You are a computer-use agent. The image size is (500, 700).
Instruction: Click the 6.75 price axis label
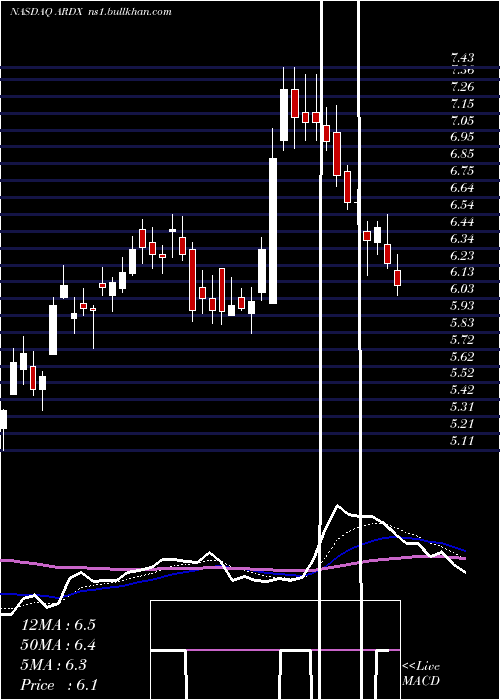(x=462, y=171)
